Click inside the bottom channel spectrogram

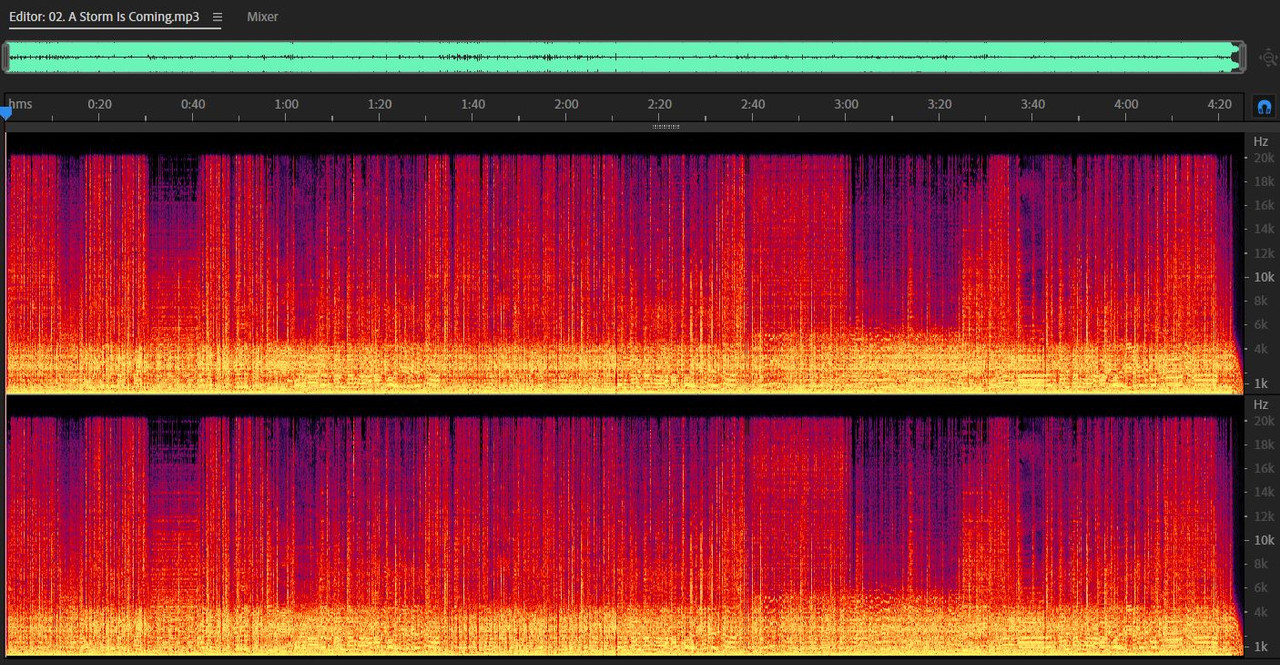pos(625,526)
